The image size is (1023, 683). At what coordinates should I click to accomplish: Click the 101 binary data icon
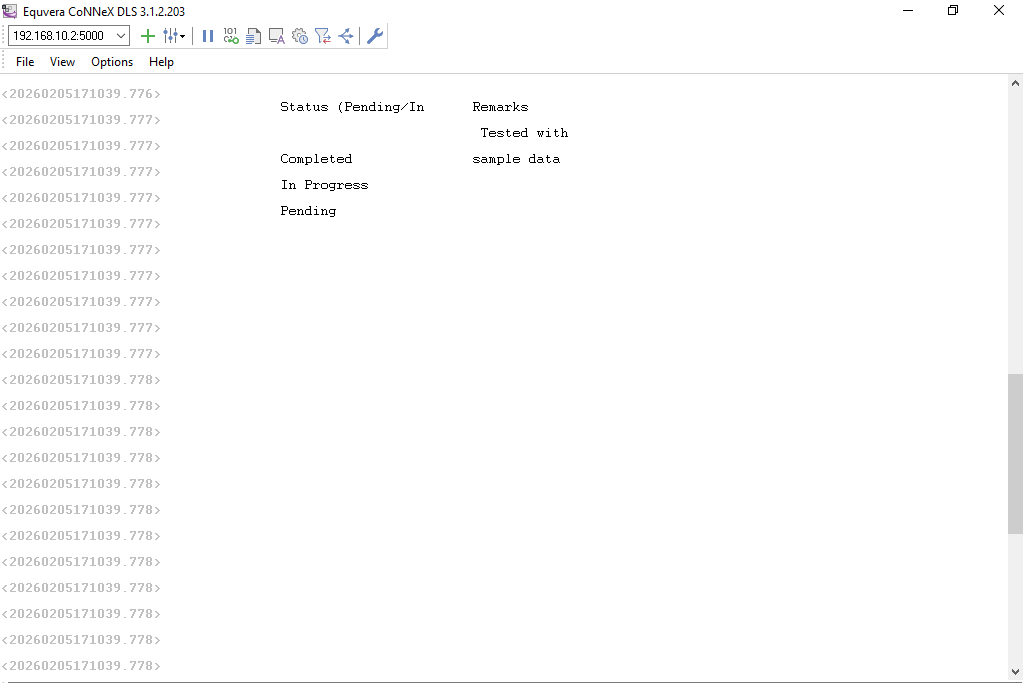point(231,36)
